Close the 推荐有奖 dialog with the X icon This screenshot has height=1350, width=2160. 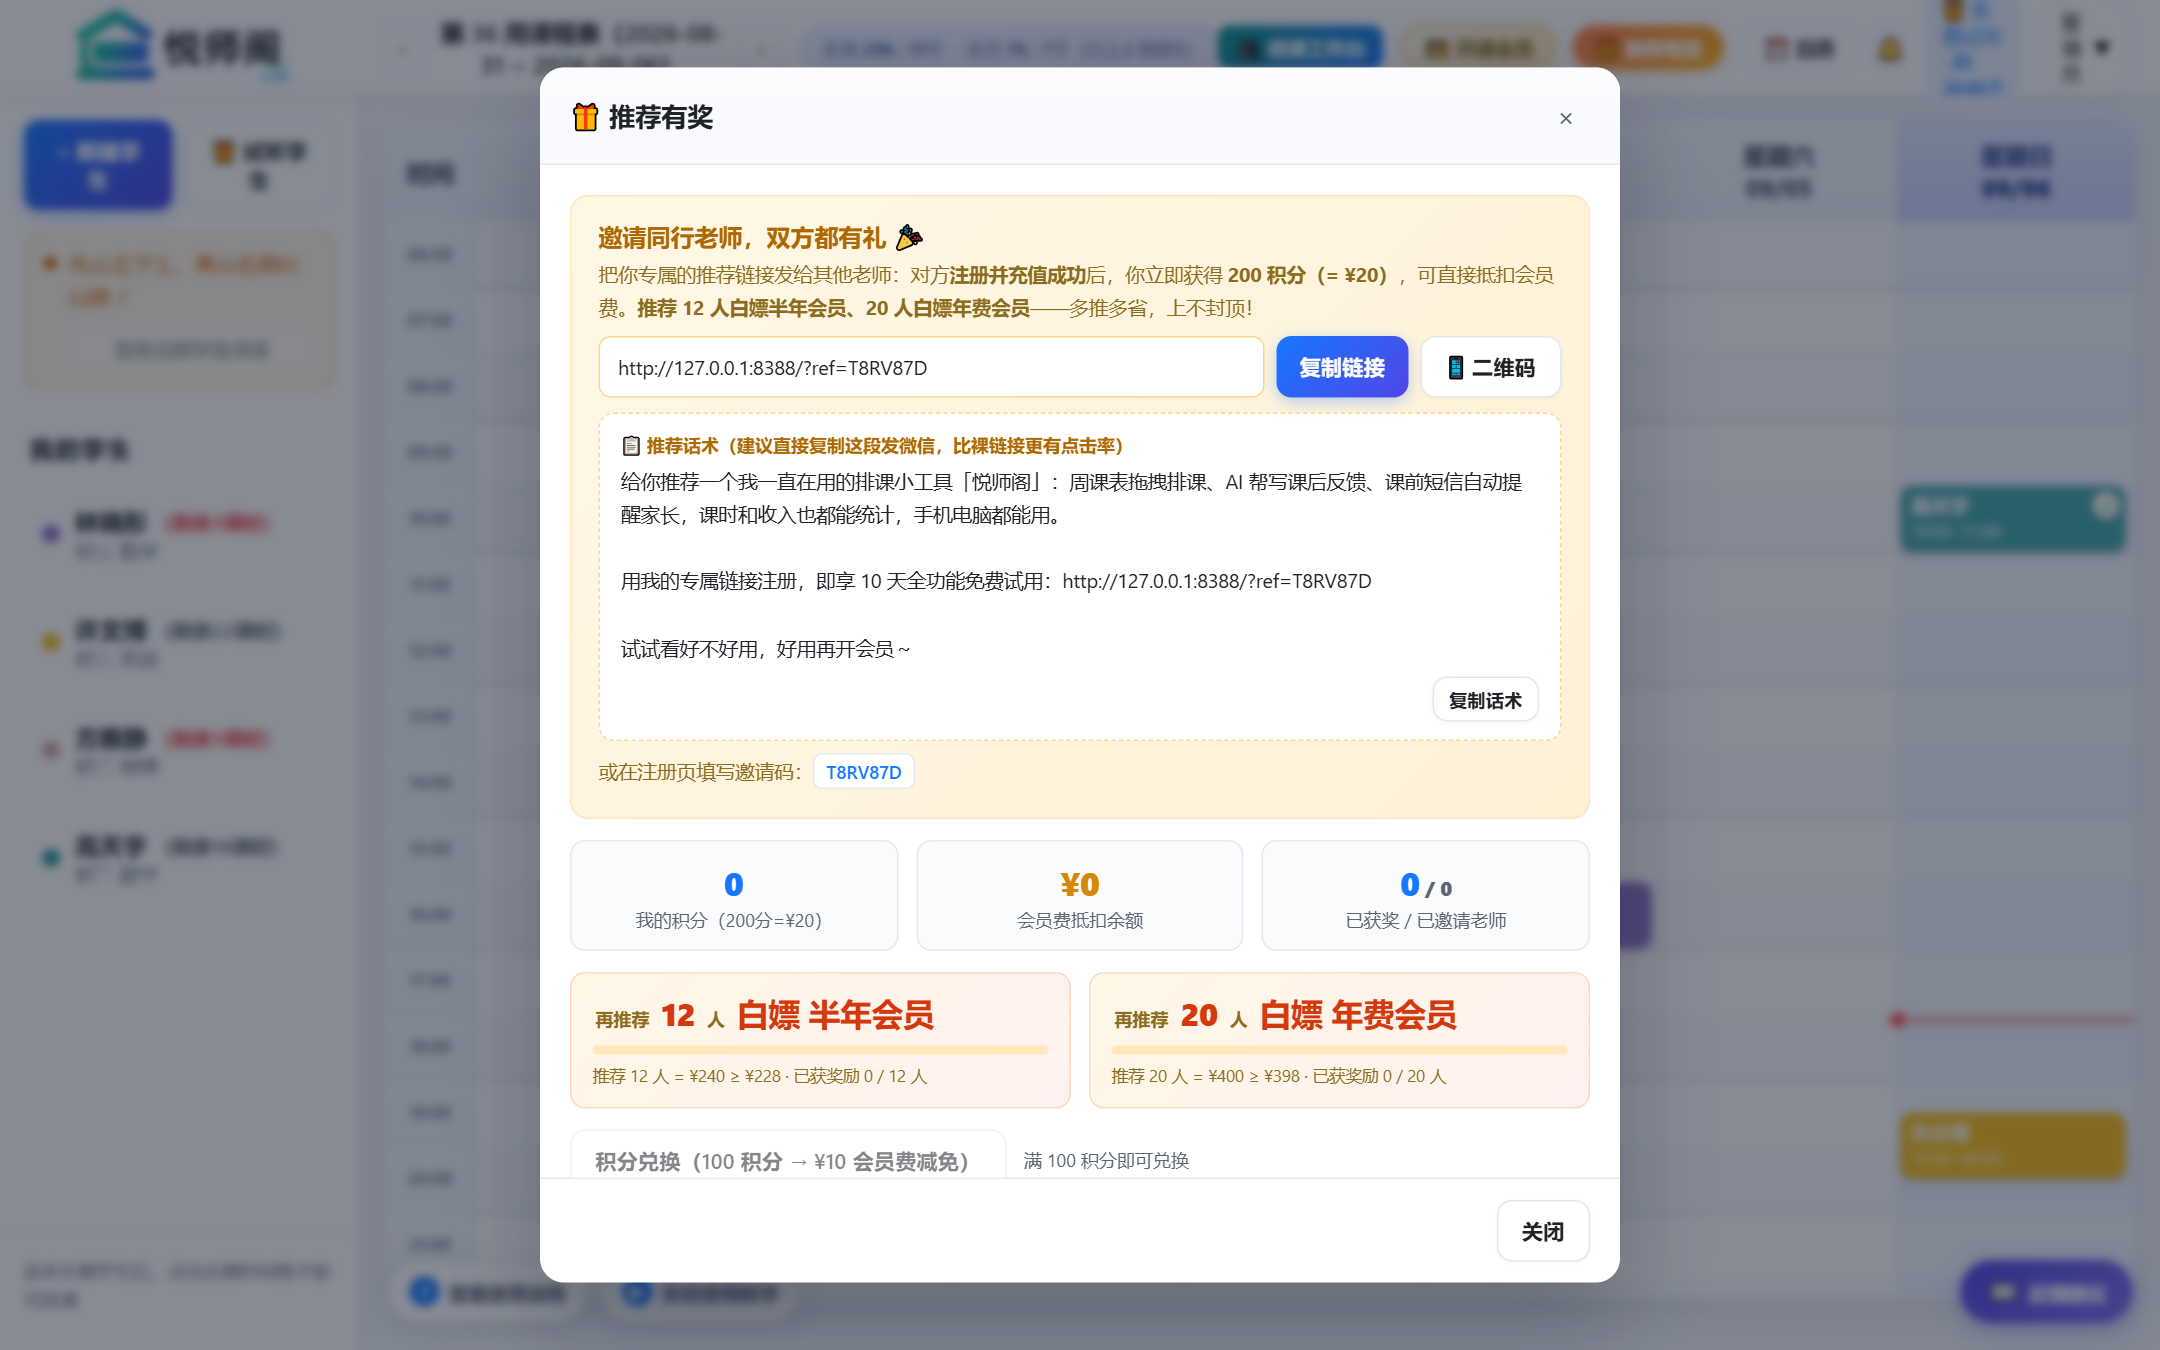point(1566,118)
